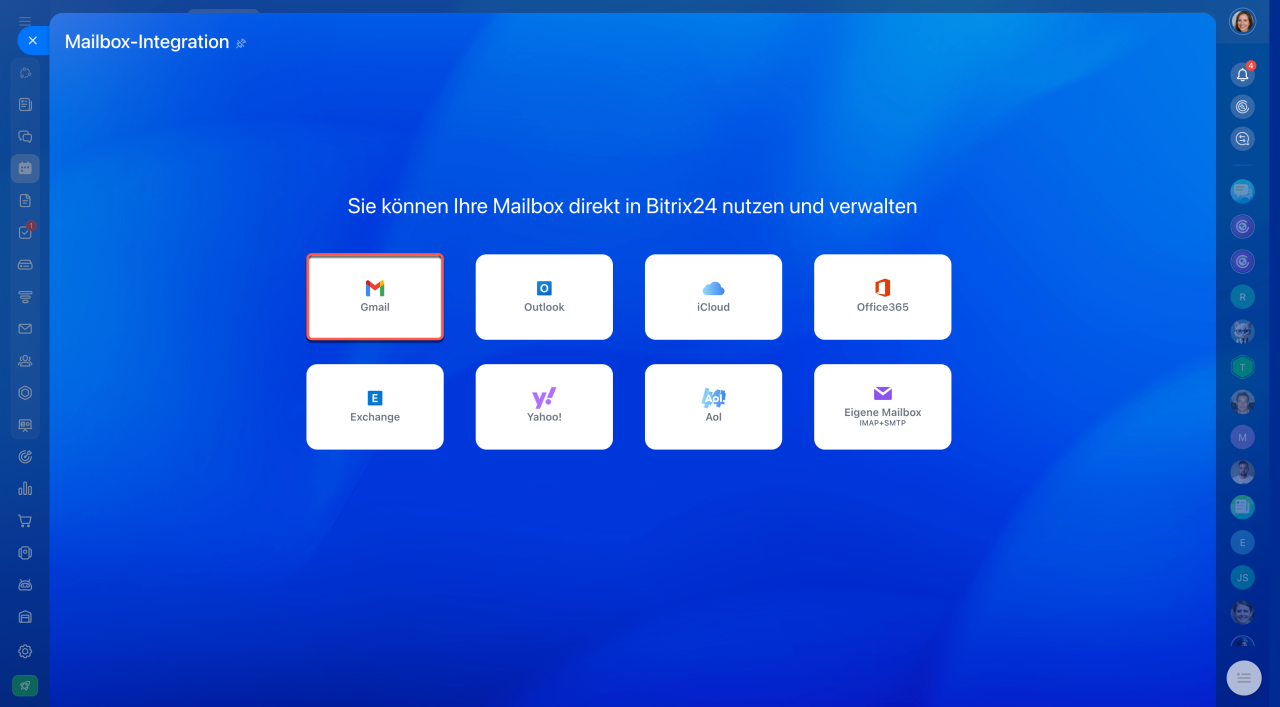
Task: Open the blue chat bubble in right panel
Action: click(1242, 190)
